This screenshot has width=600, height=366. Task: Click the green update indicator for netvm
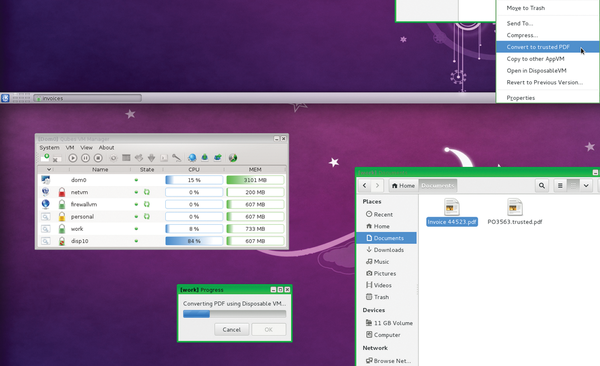pos(147,192)
